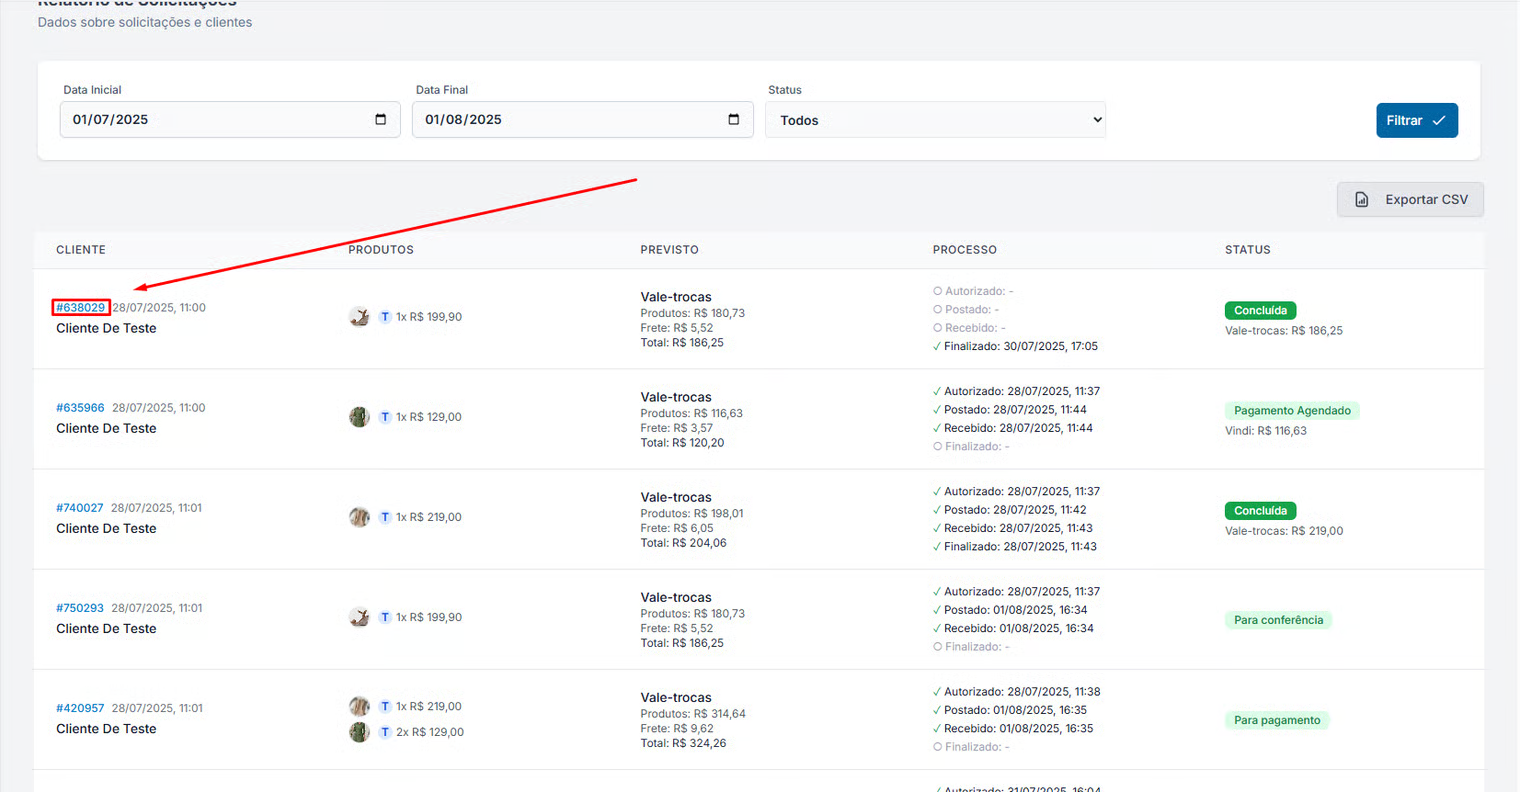
Task: Click the T badge in order #638029 row
Action: click(x=385, y=317)
